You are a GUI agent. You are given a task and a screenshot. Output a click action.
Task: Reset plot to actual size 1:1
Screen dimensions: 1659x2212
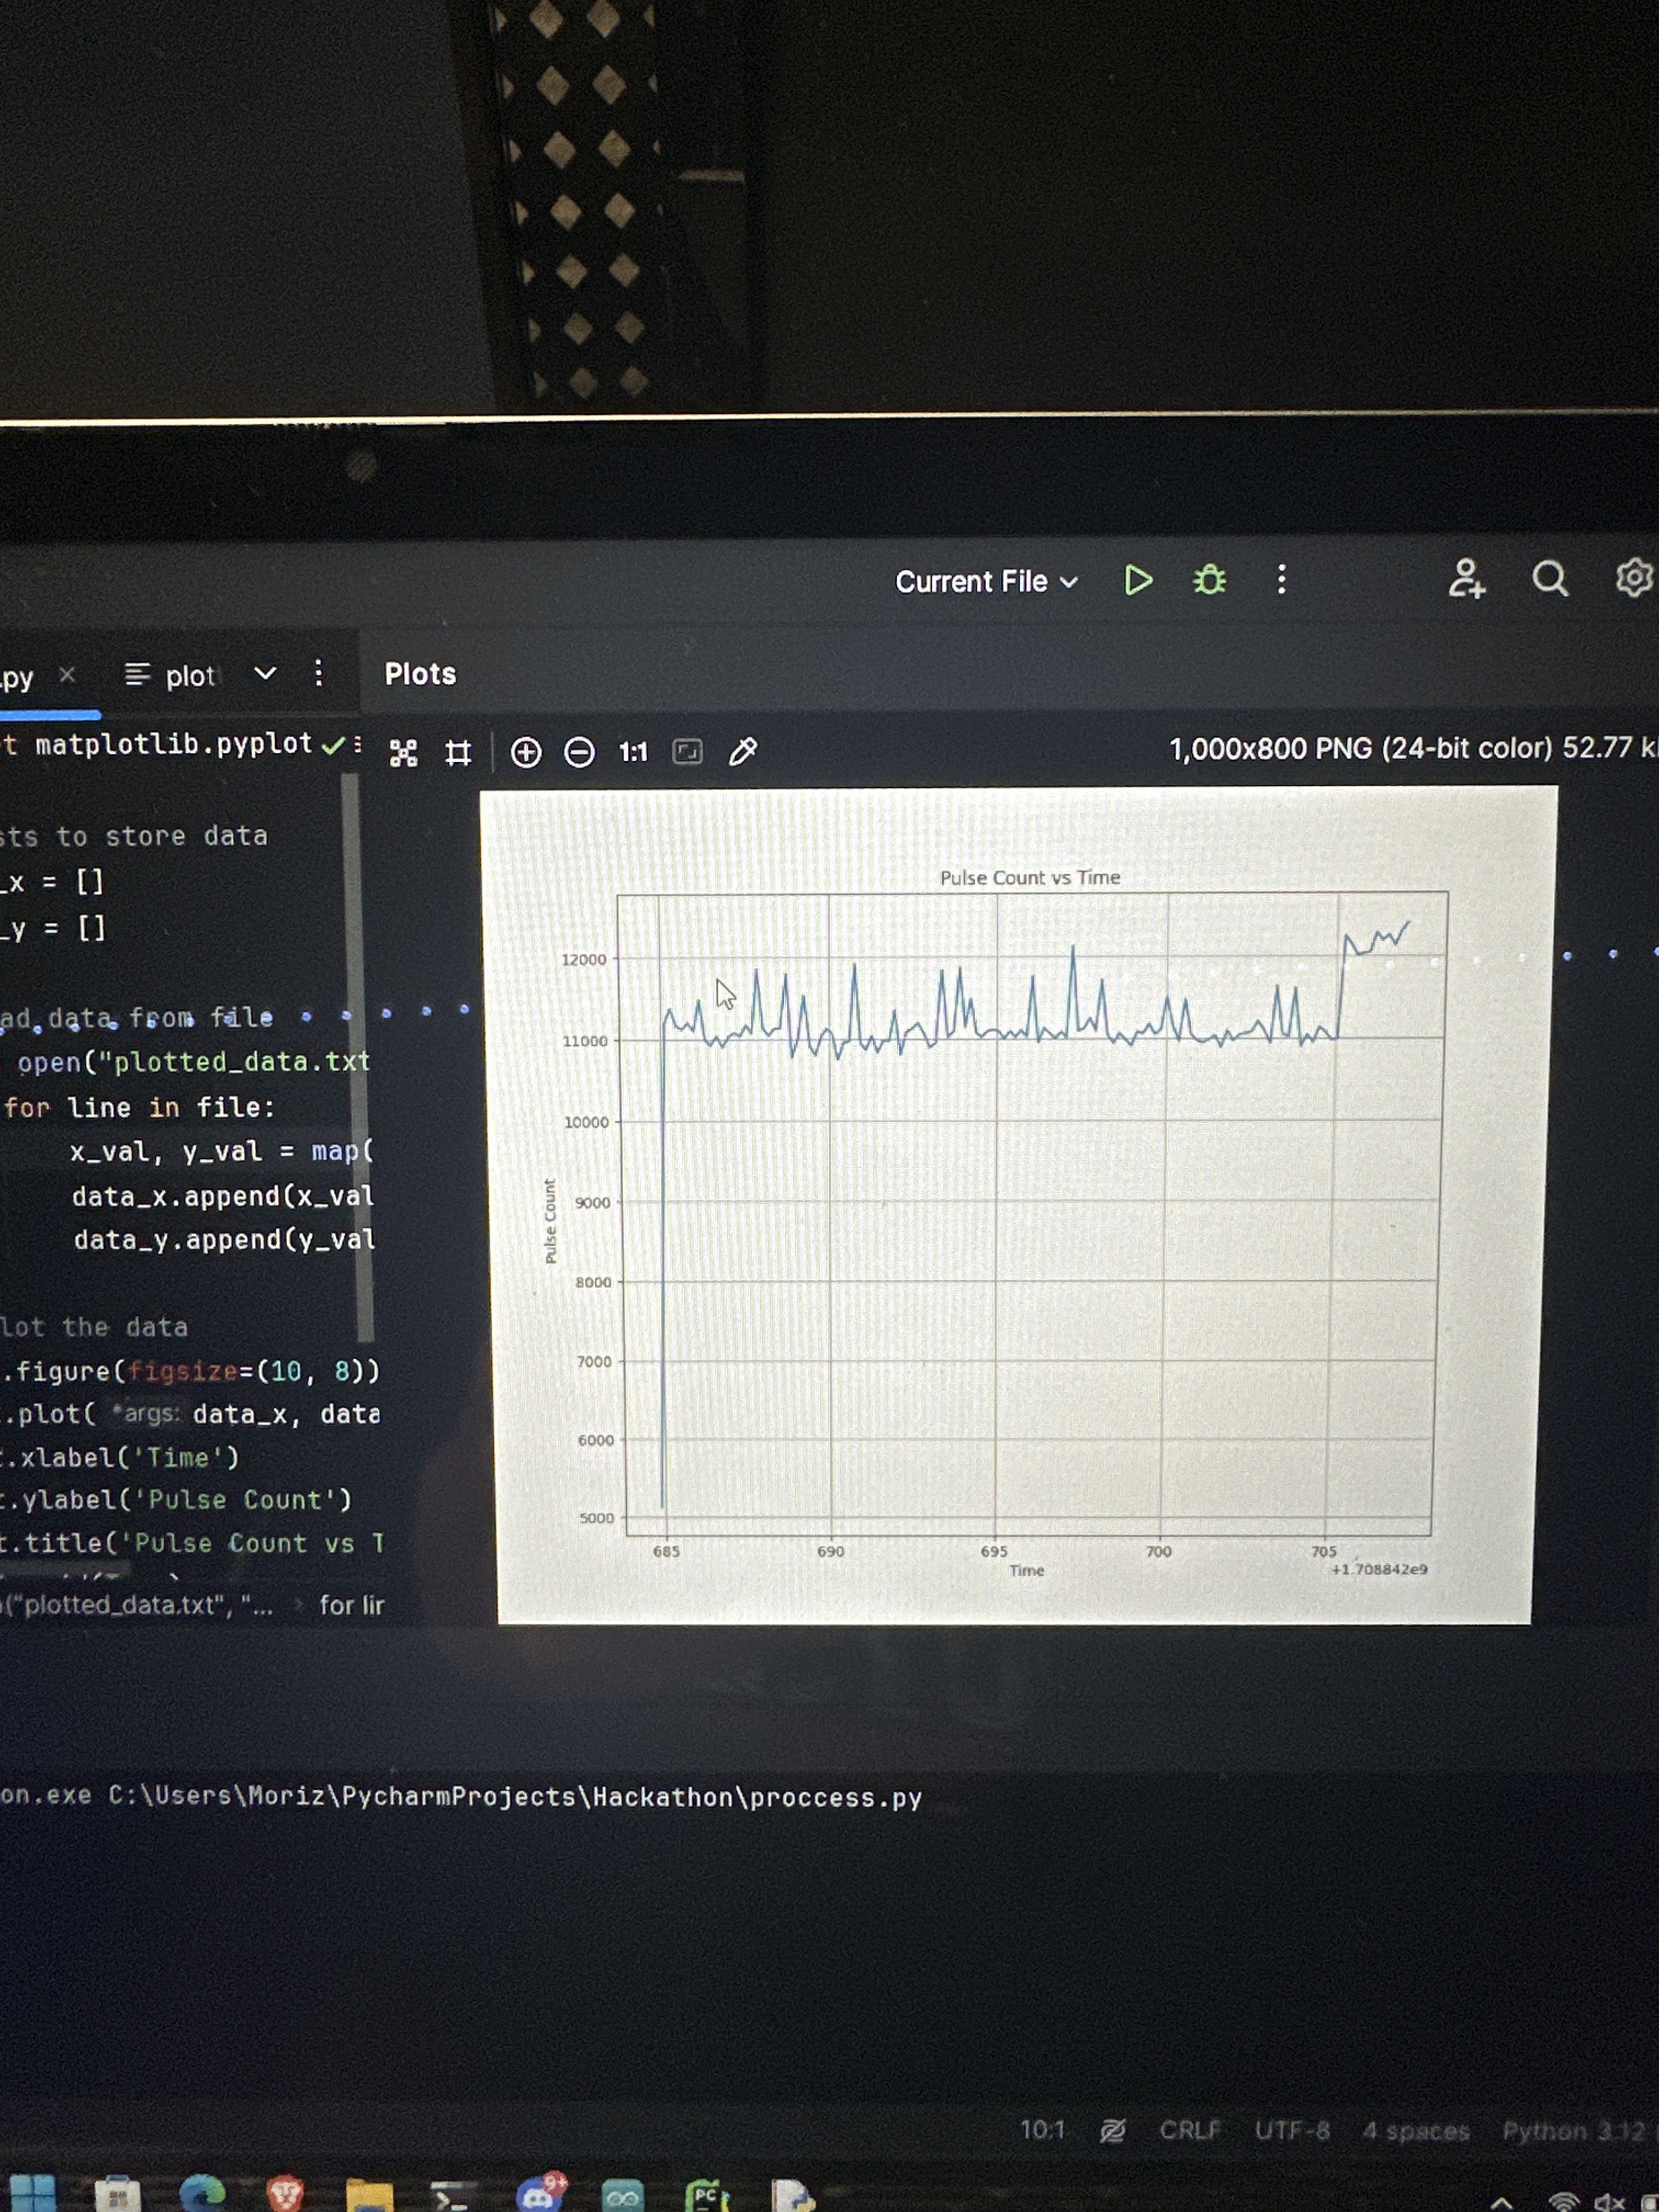pyautogui.click(x=633, y=753)
